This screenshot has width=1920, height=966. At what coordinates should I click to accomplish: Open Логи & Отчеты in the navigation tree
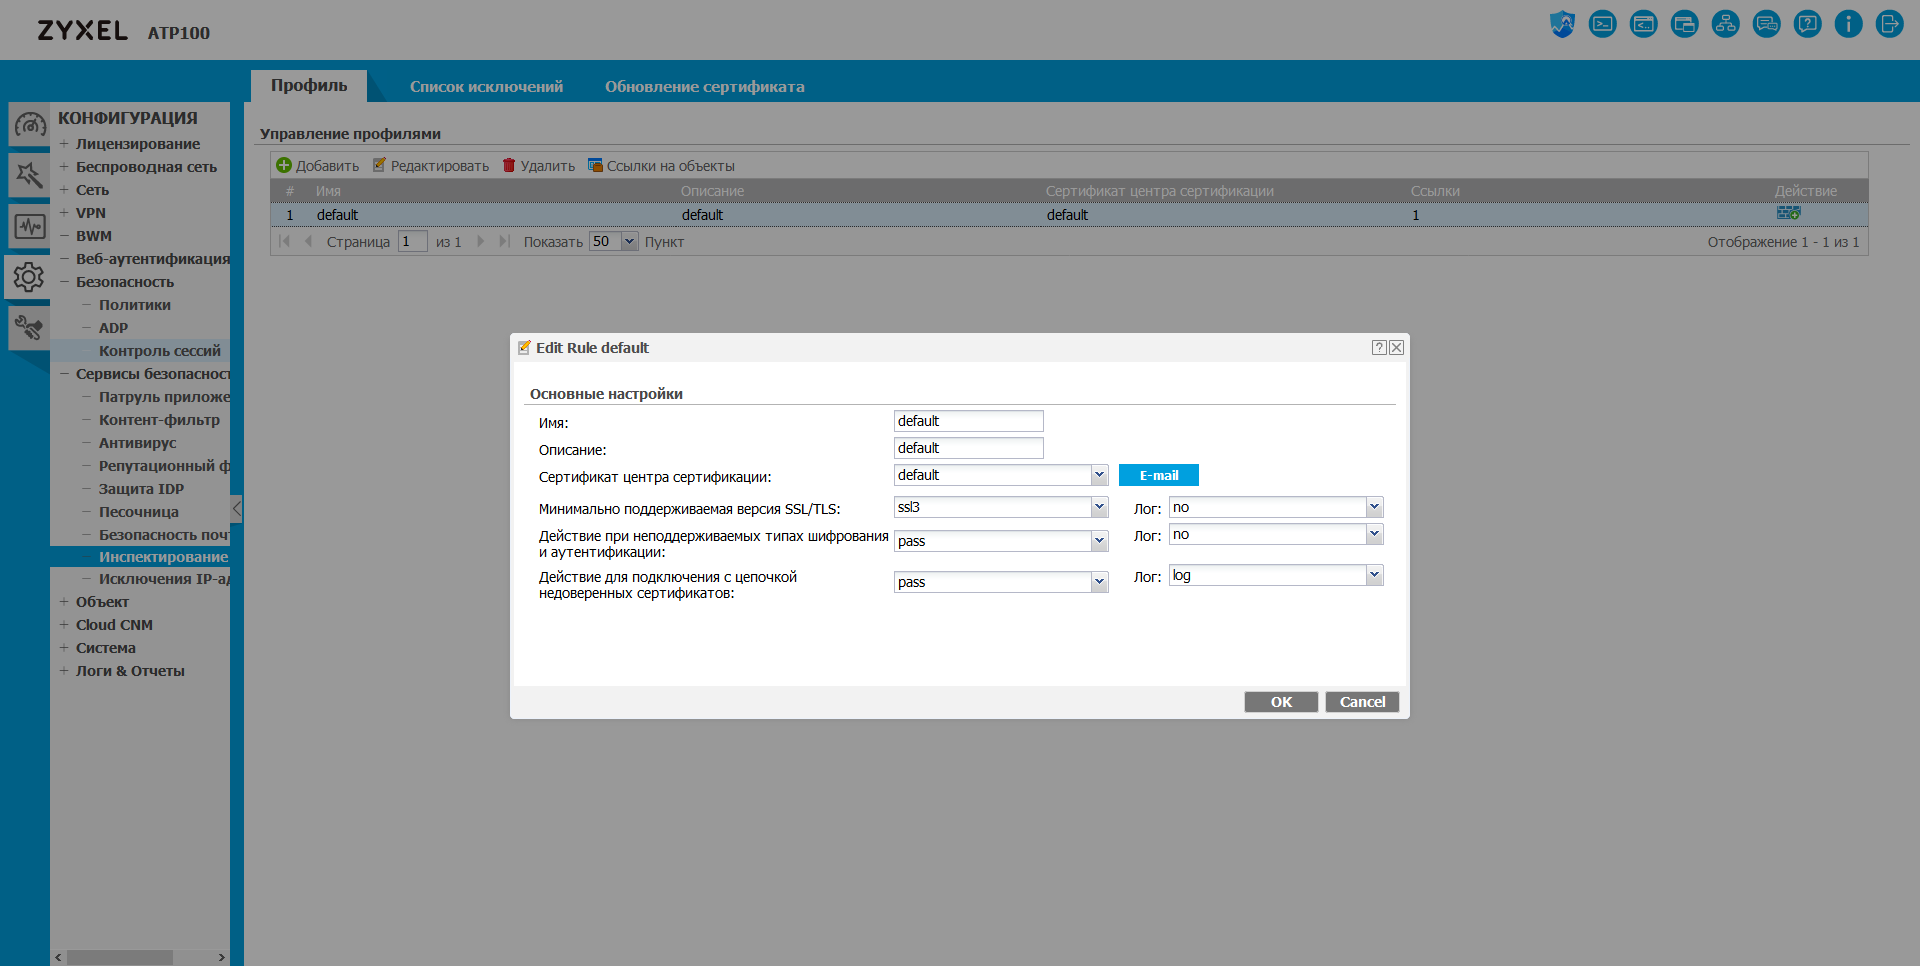pyautogui.click(x=130, y=671)
